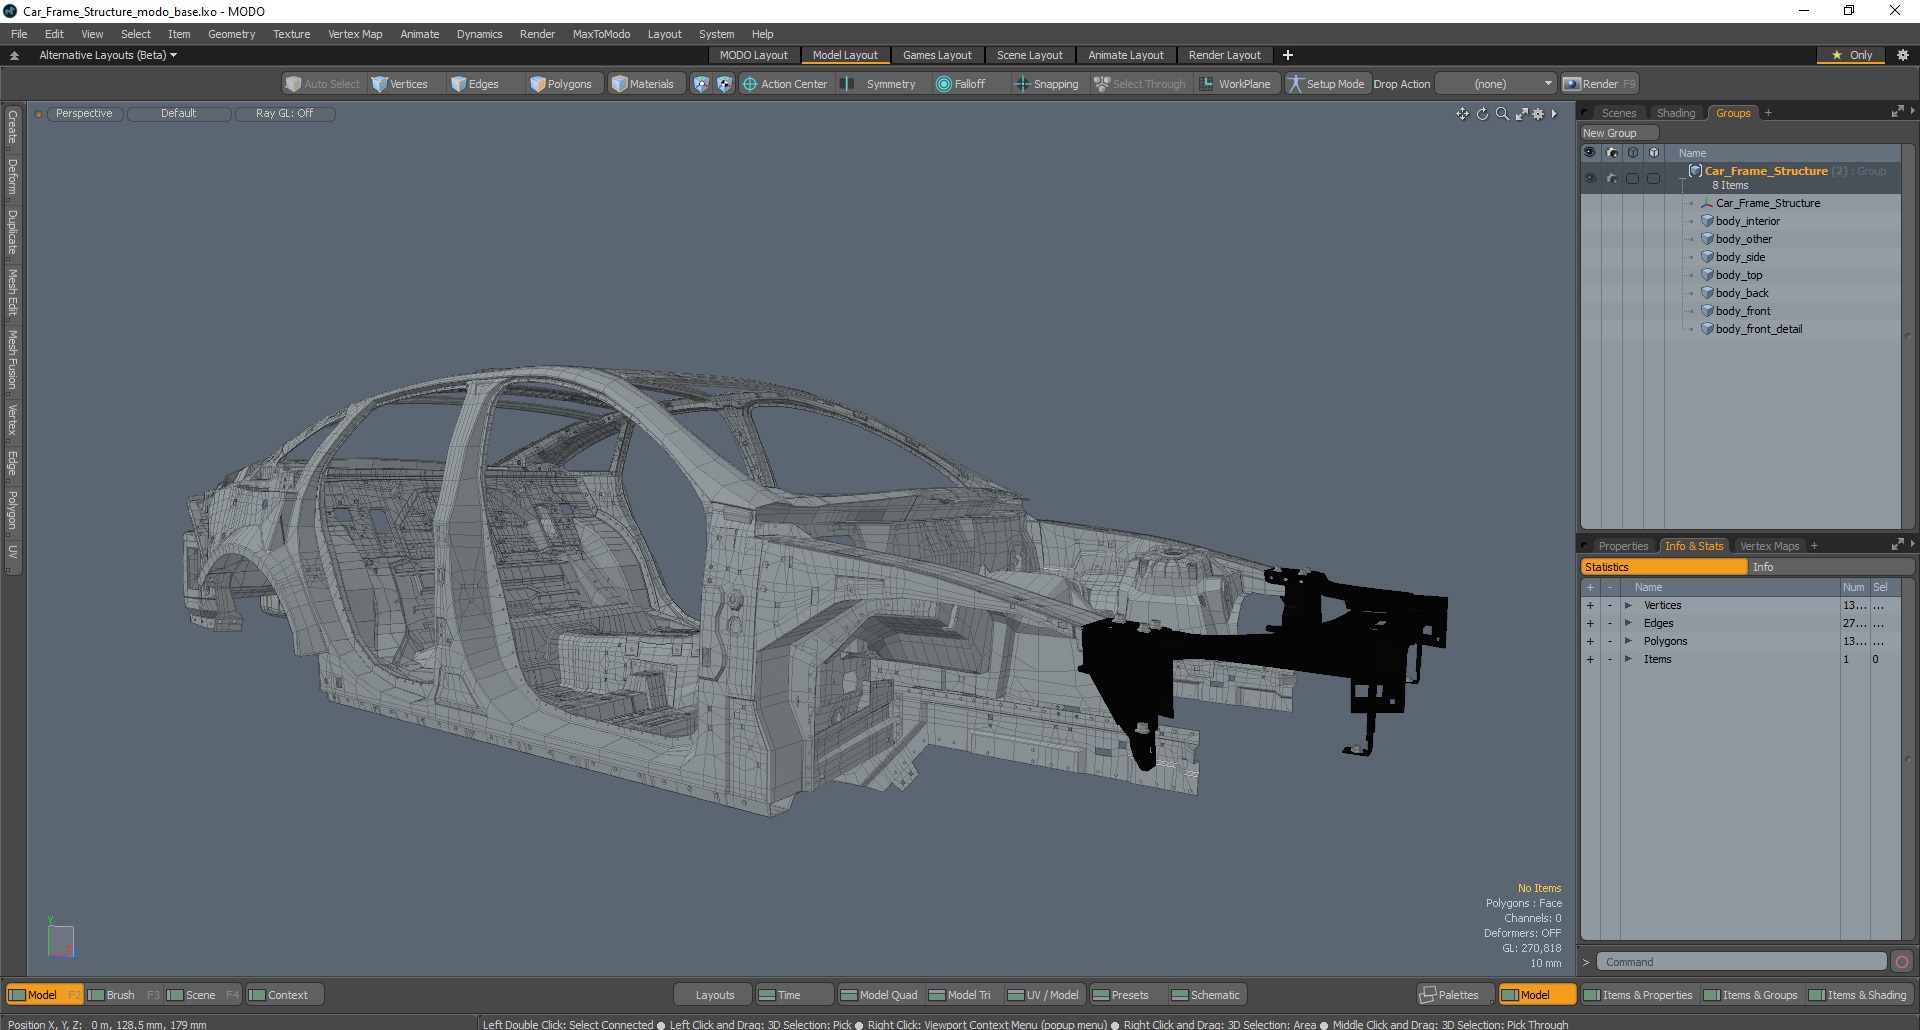Toggle visibility of Car_Frame_Structure group
Image resolution: width=1920 pixels, height=1030 pixels.
(x=1590, y=178)
